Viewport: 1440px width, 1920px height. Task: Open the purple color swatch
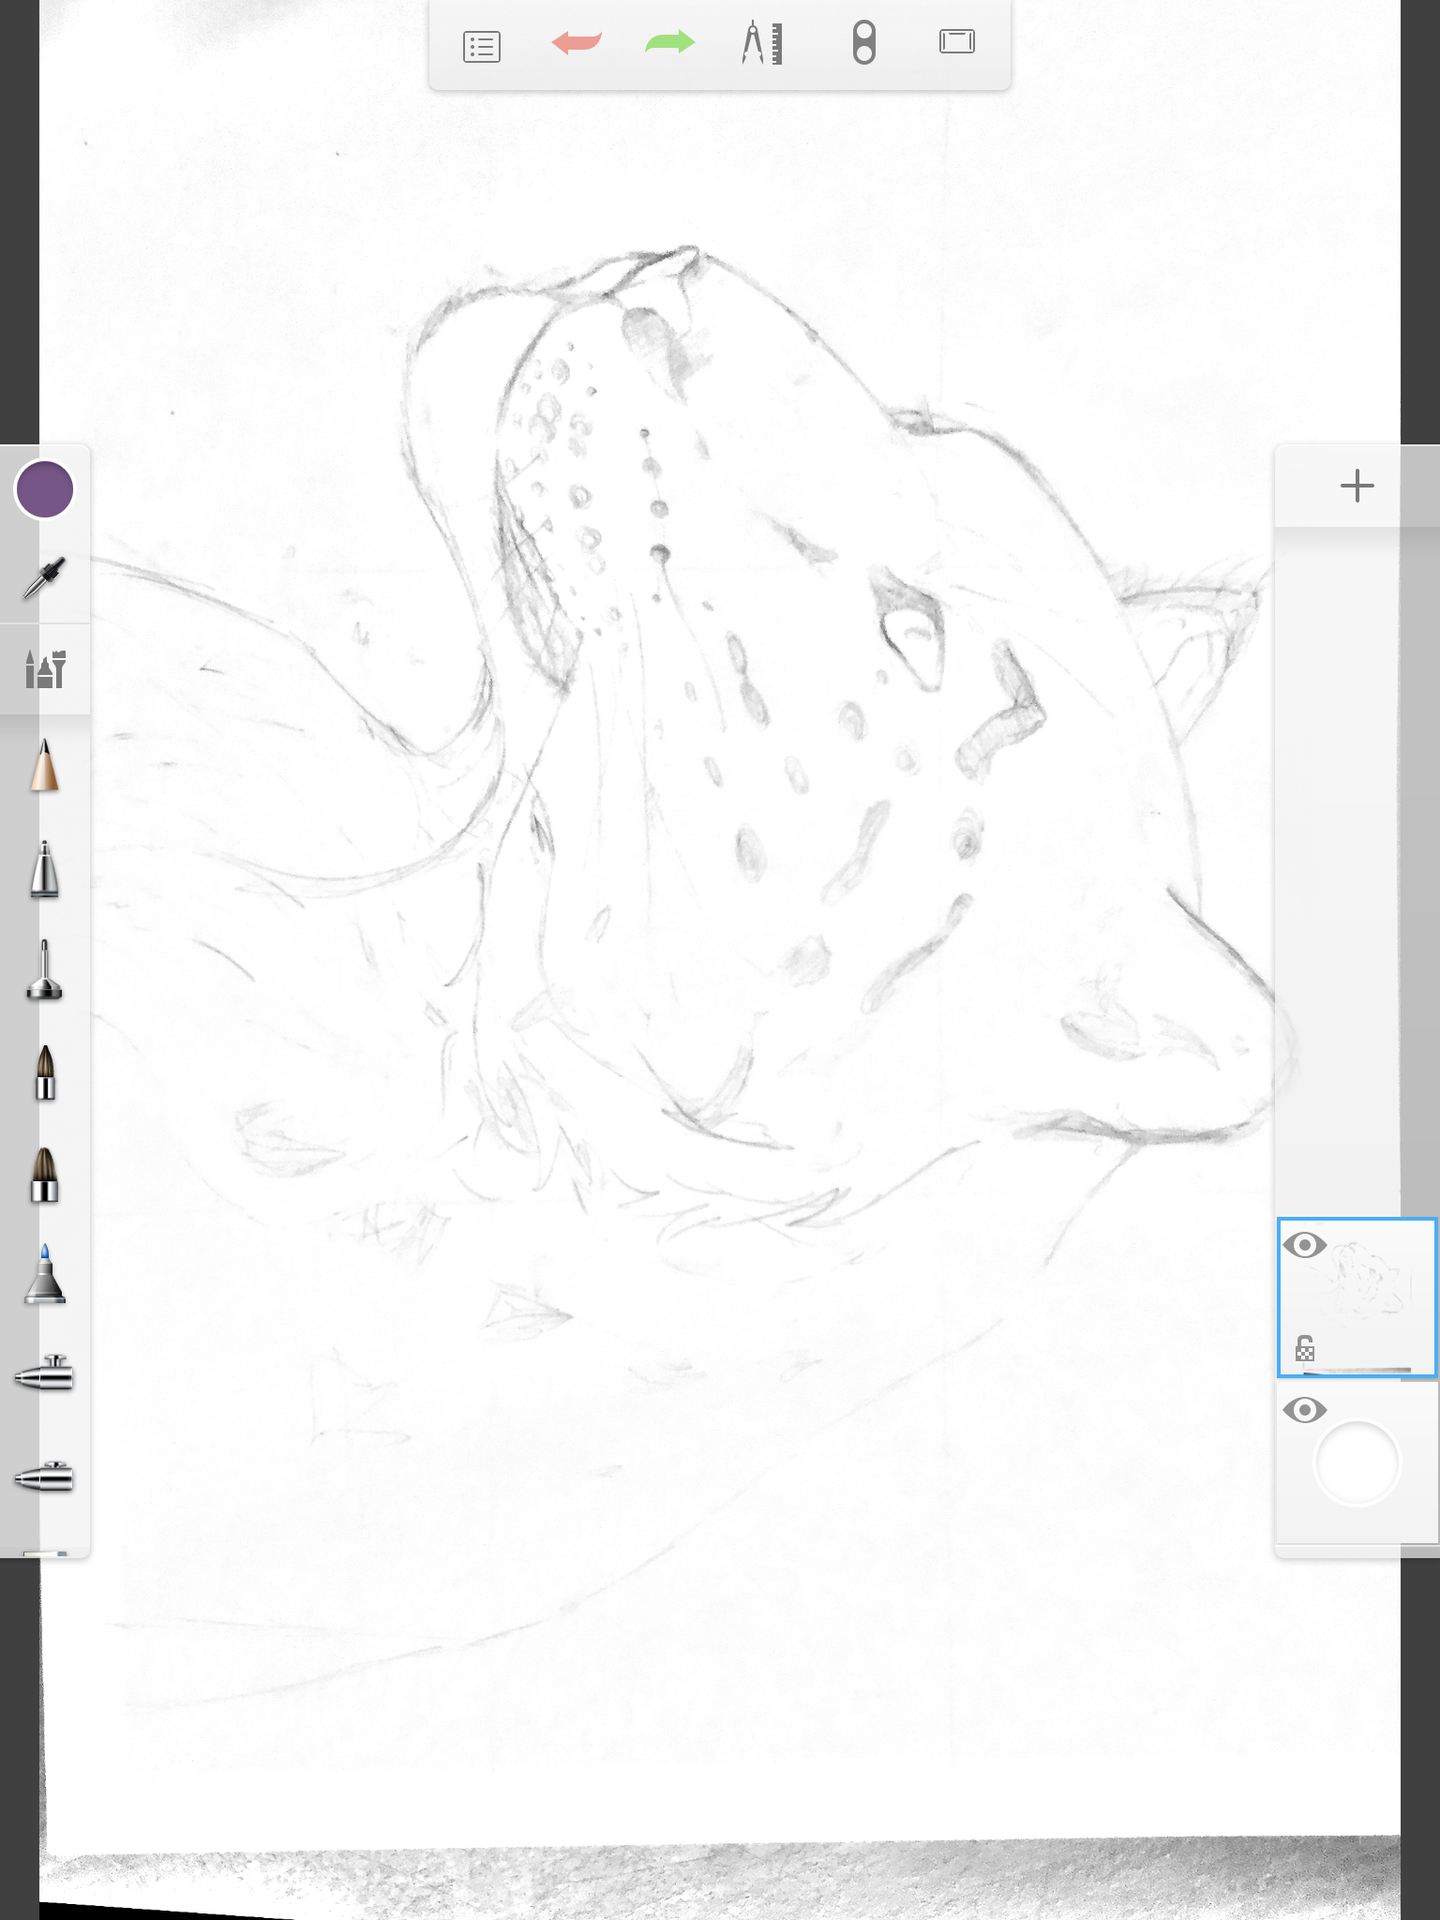[x=45, y=490]
